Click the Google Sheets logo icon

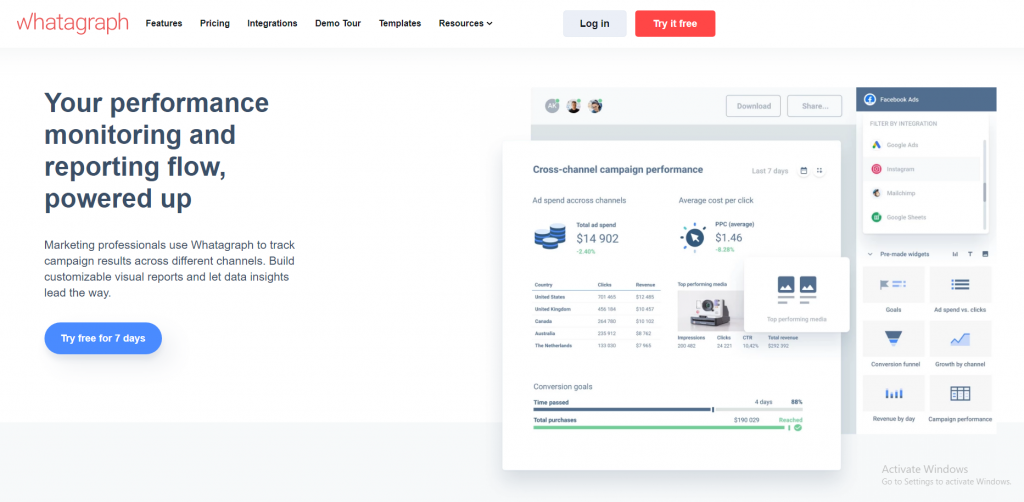[876, 217]
